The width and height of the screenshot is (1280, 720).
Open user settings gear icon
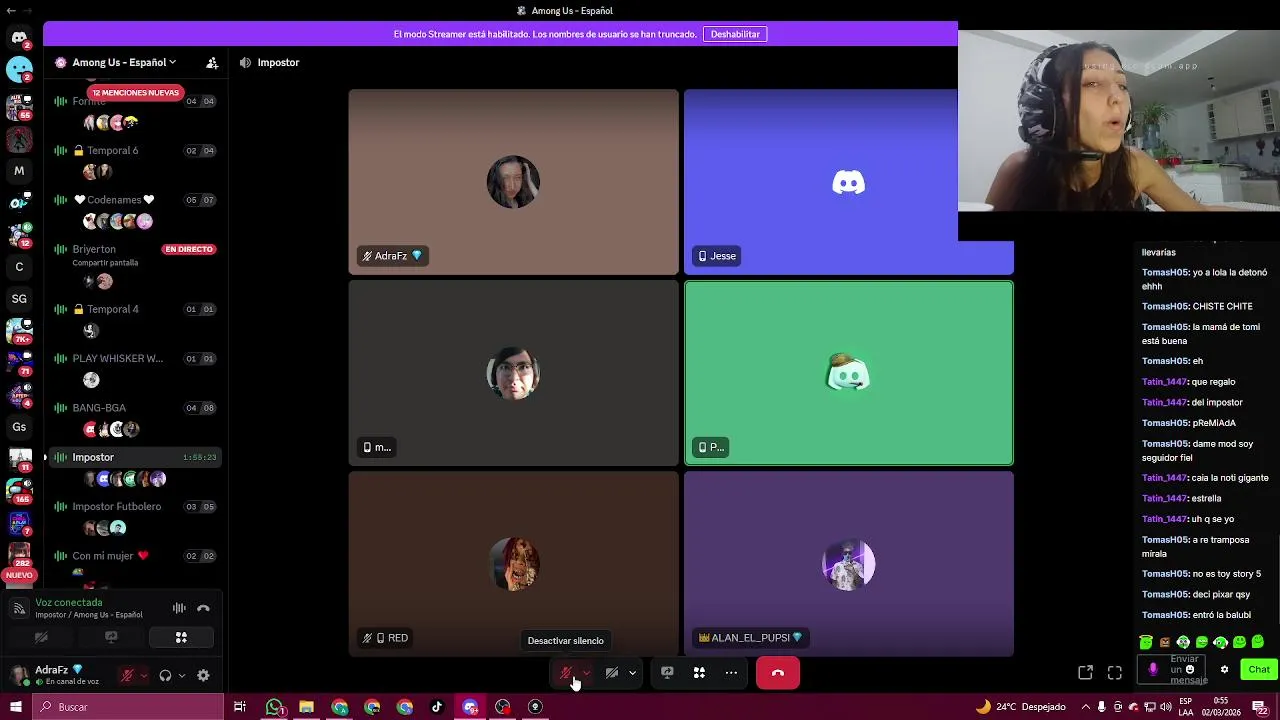click(203, 675)
